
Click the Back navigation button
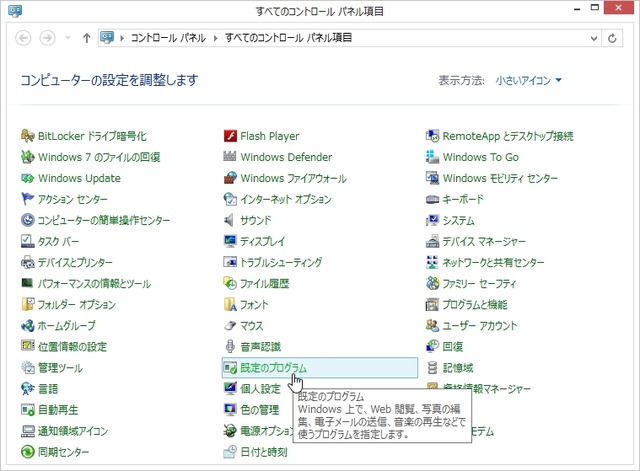(x=23, y=38)
